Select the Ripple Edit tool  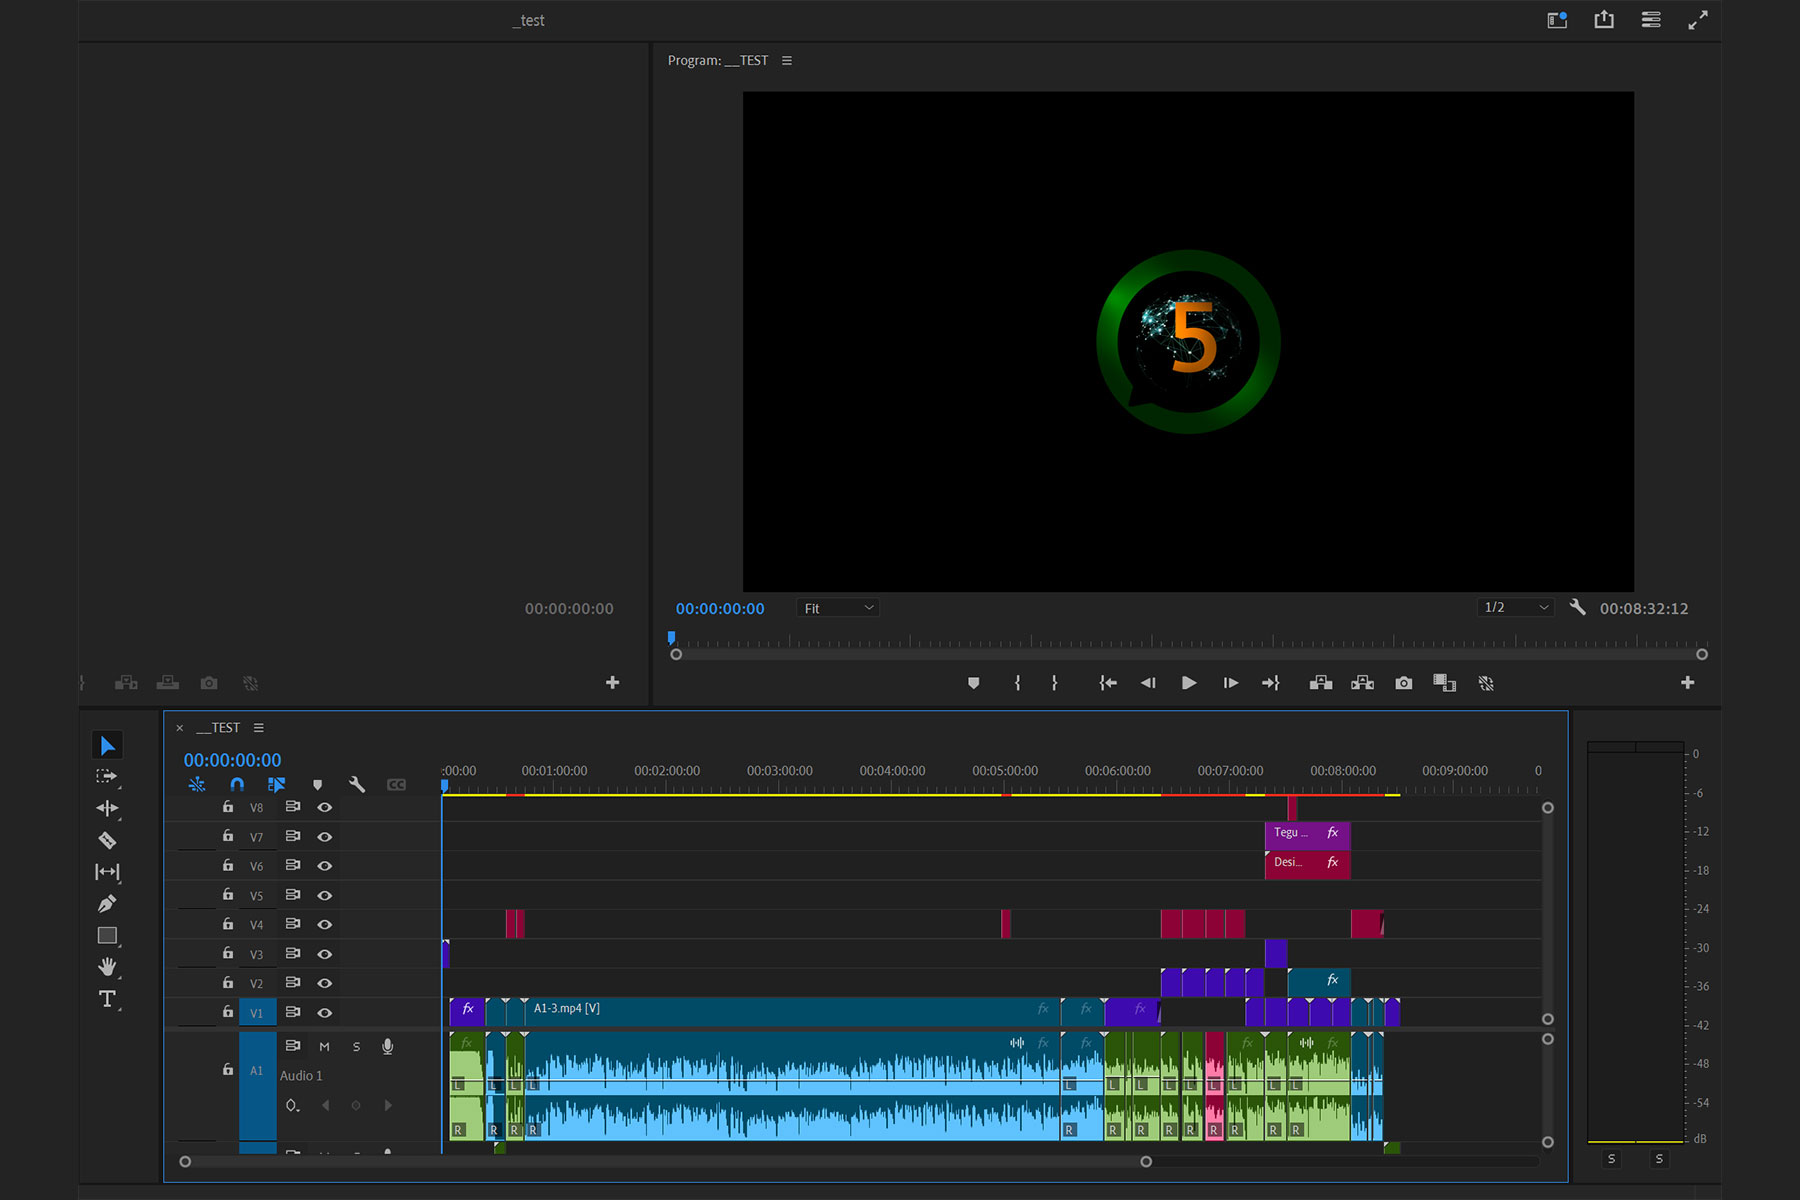[107, 808]
